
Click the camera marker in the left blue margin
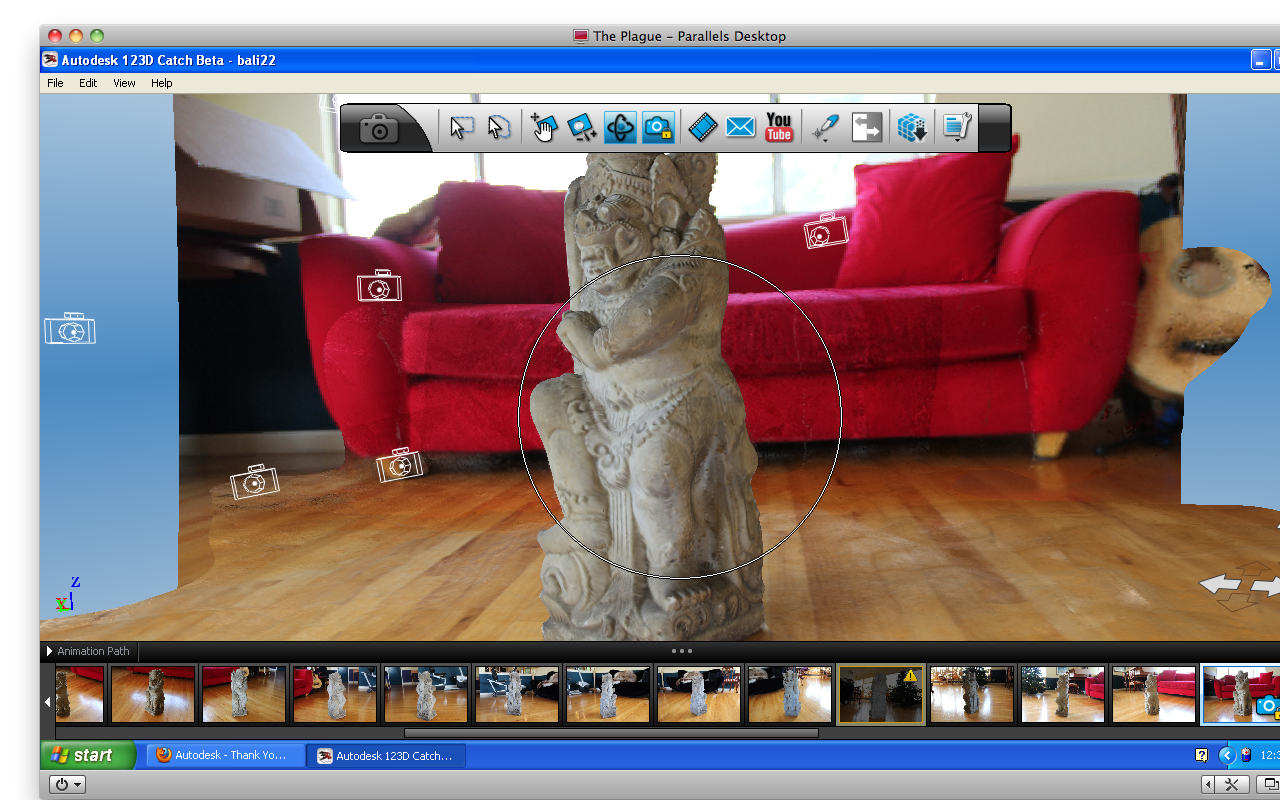[70, 329]
